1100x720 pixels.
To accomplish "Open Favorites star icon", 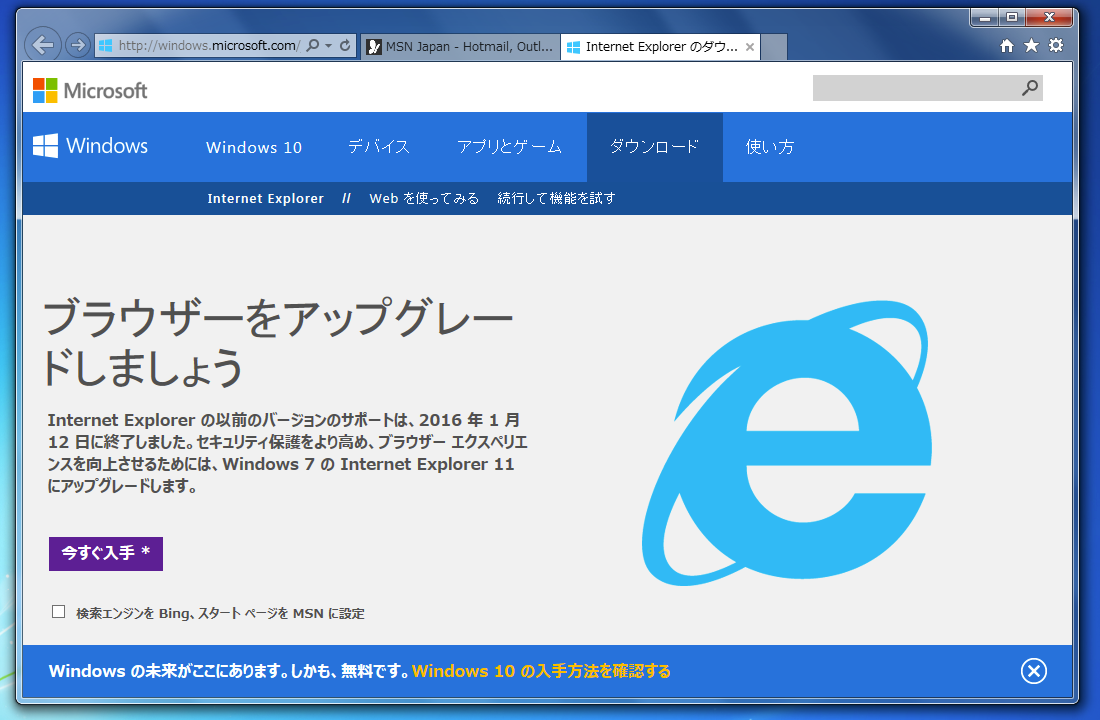I will [1031, 46].
